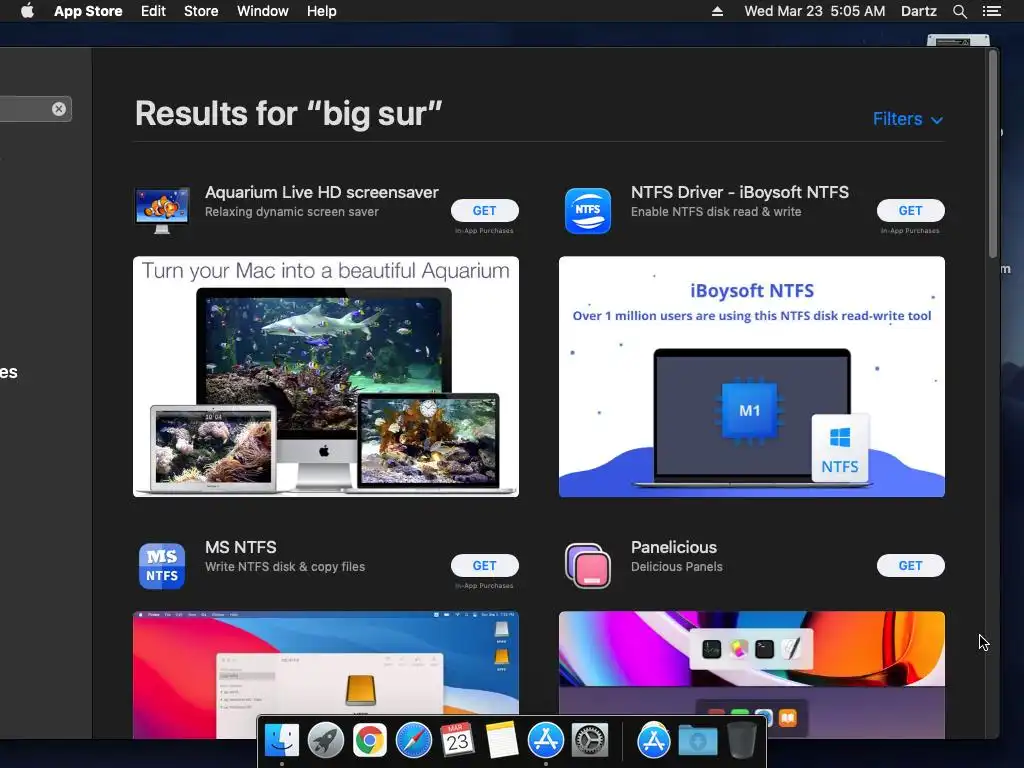Get the Panelicious app
The height and width of the screenshot is (768, 1024).
910,566
